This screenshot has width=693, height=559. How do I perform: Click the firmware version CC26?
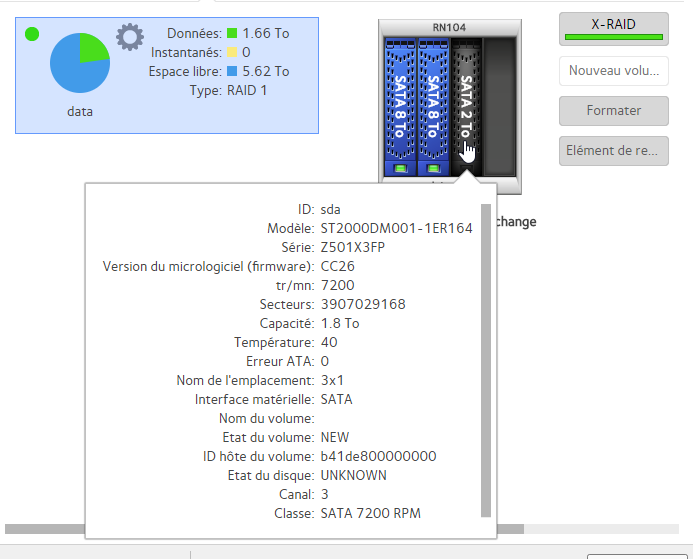(x=338, y=266)
